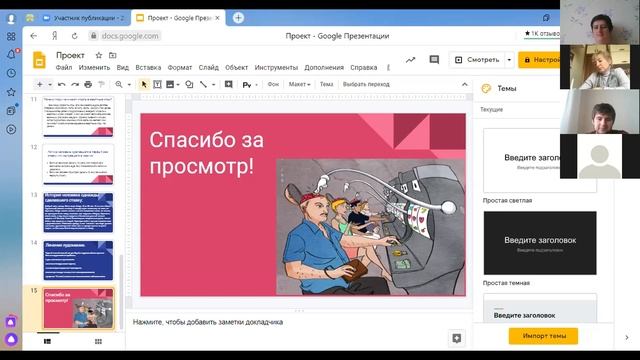Open browser sidebar favorites star
This screenshot has width=640, height=360.
click(x=11, y=92)
